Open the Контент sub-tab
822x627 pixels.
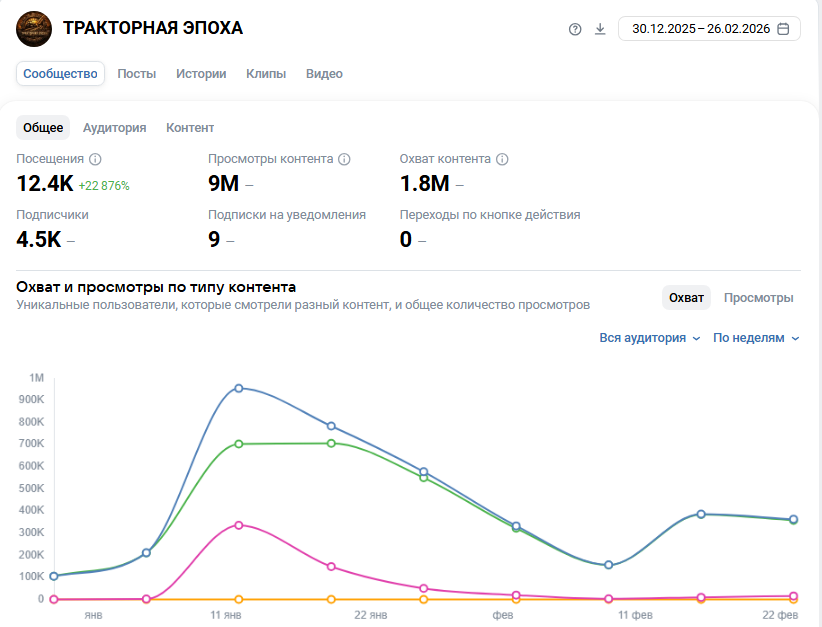click(190, 128)
